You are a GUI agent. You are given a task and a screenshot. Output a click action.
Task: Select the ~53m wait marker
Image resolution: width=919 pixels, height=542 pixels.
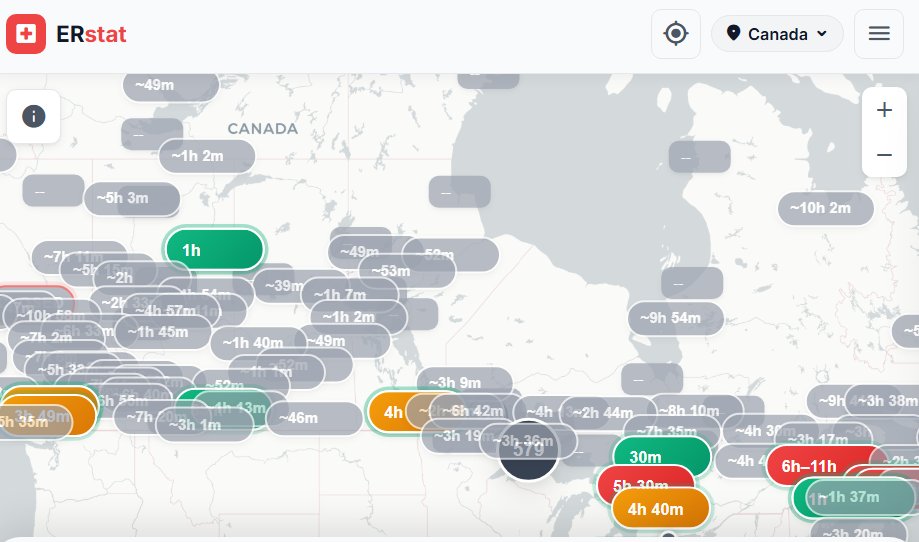tap(406, 271)
